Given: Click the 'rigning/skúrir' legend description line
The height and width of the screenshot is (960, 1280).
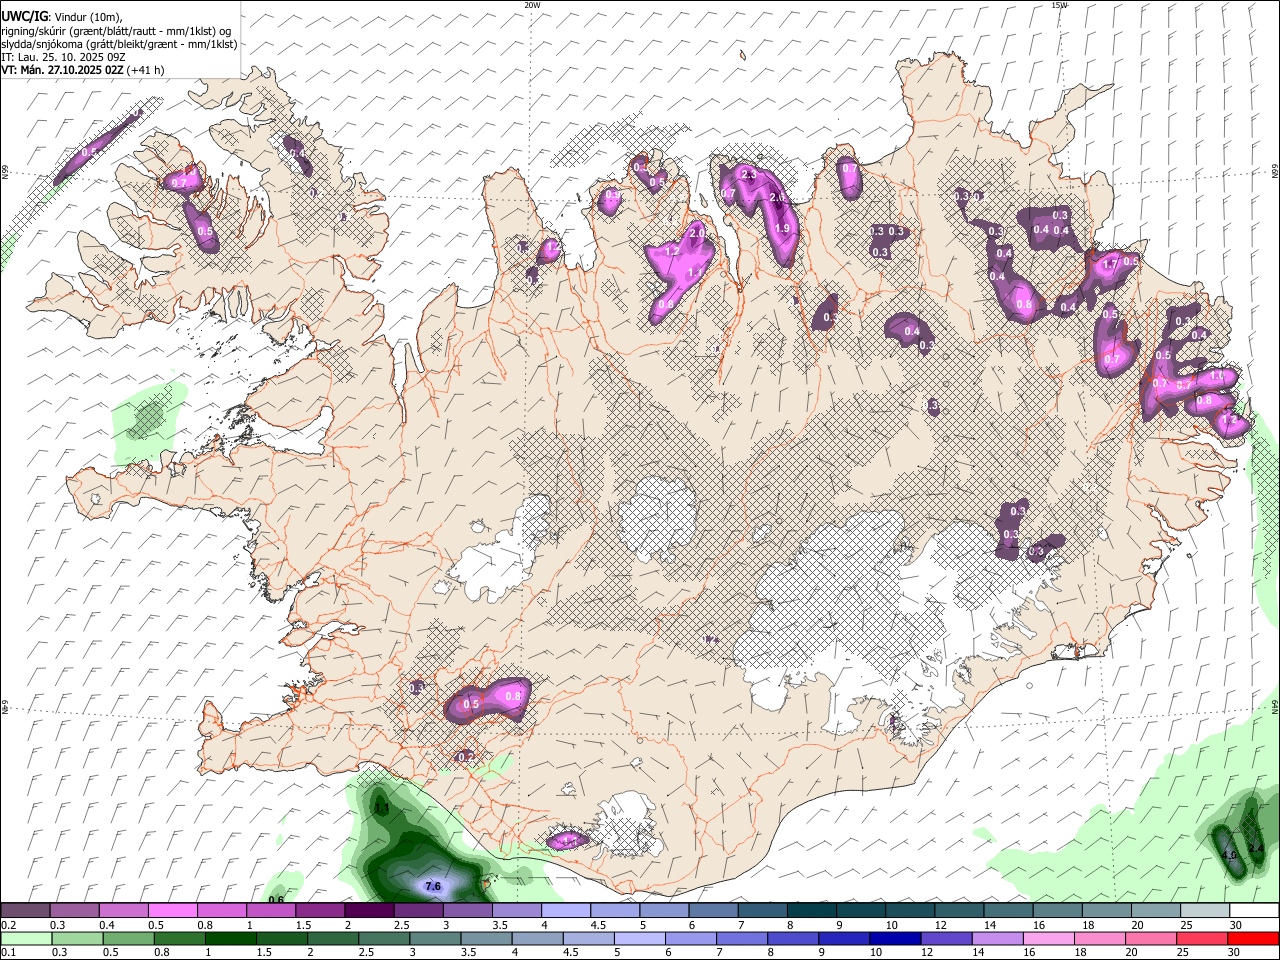Looking at the screenshot, I should coord(116,31).
